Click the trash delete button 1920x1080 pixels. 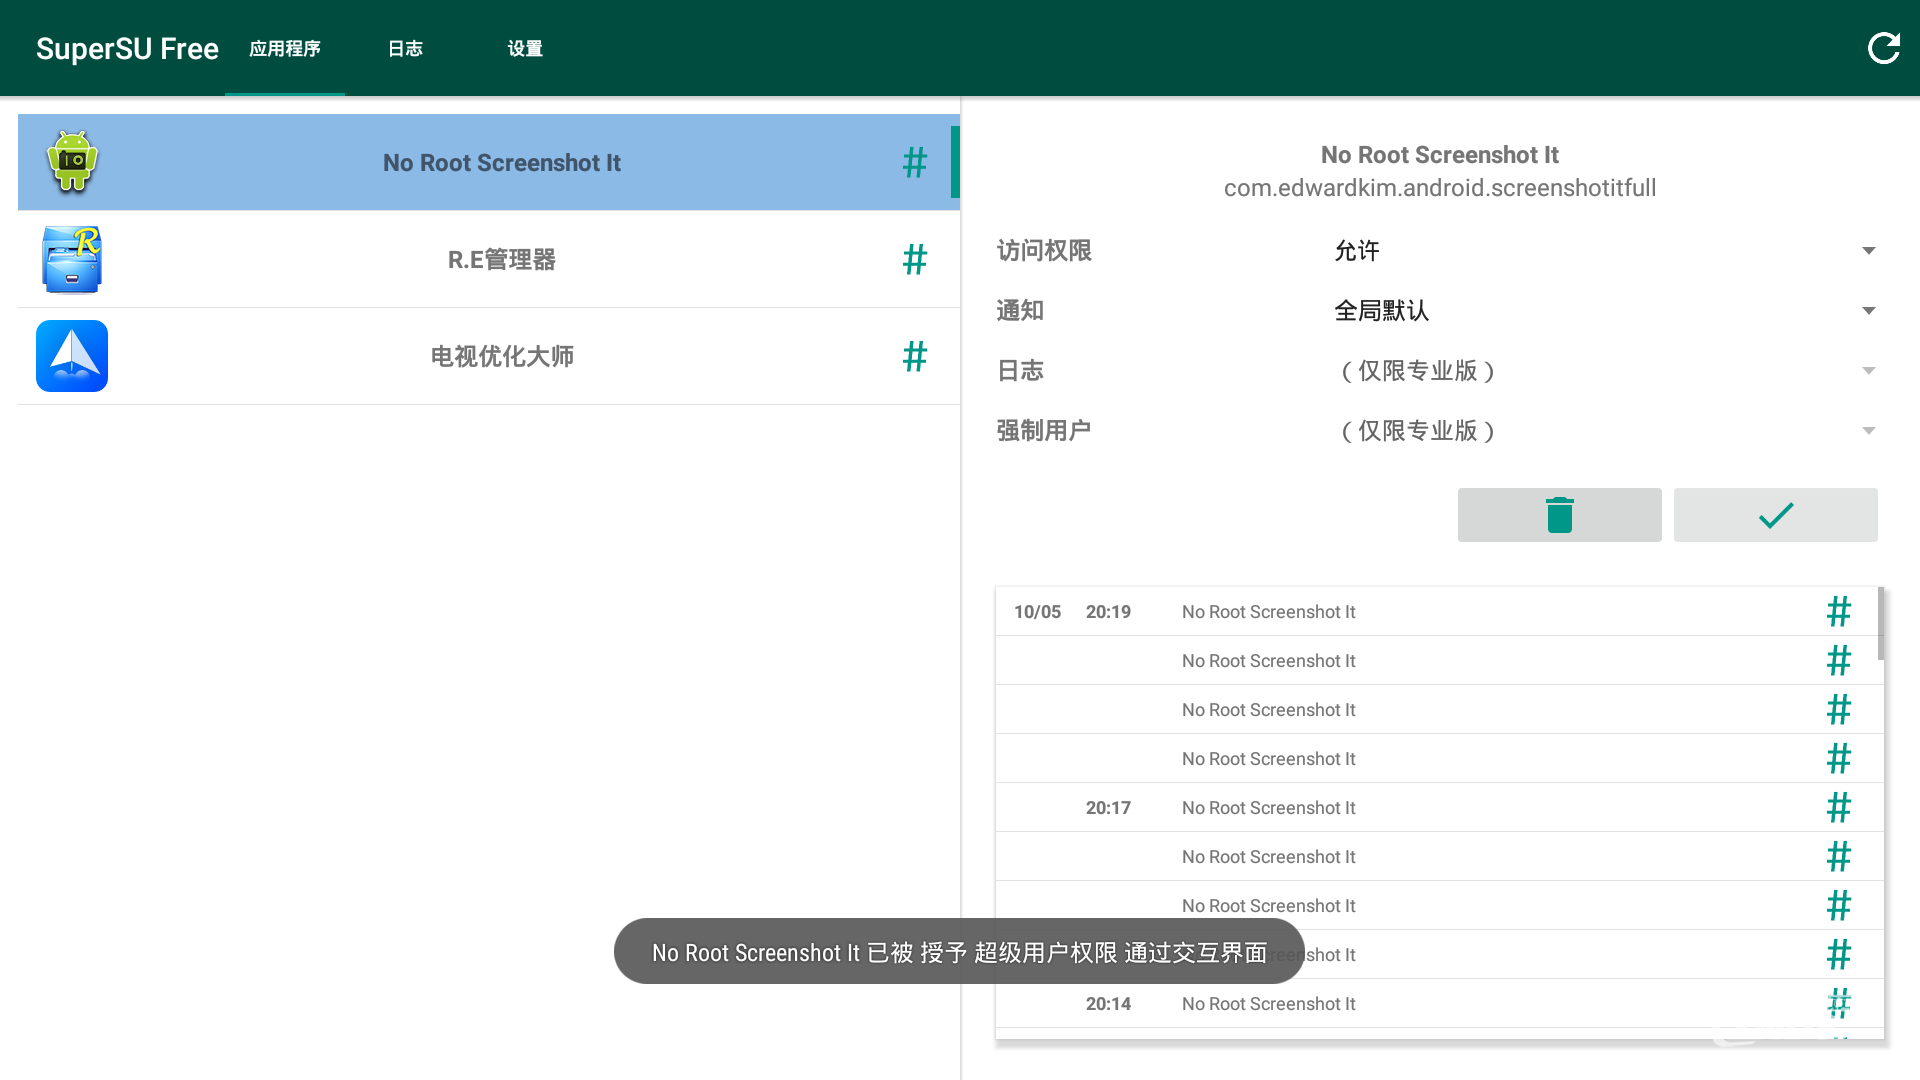pos(1560,515)
